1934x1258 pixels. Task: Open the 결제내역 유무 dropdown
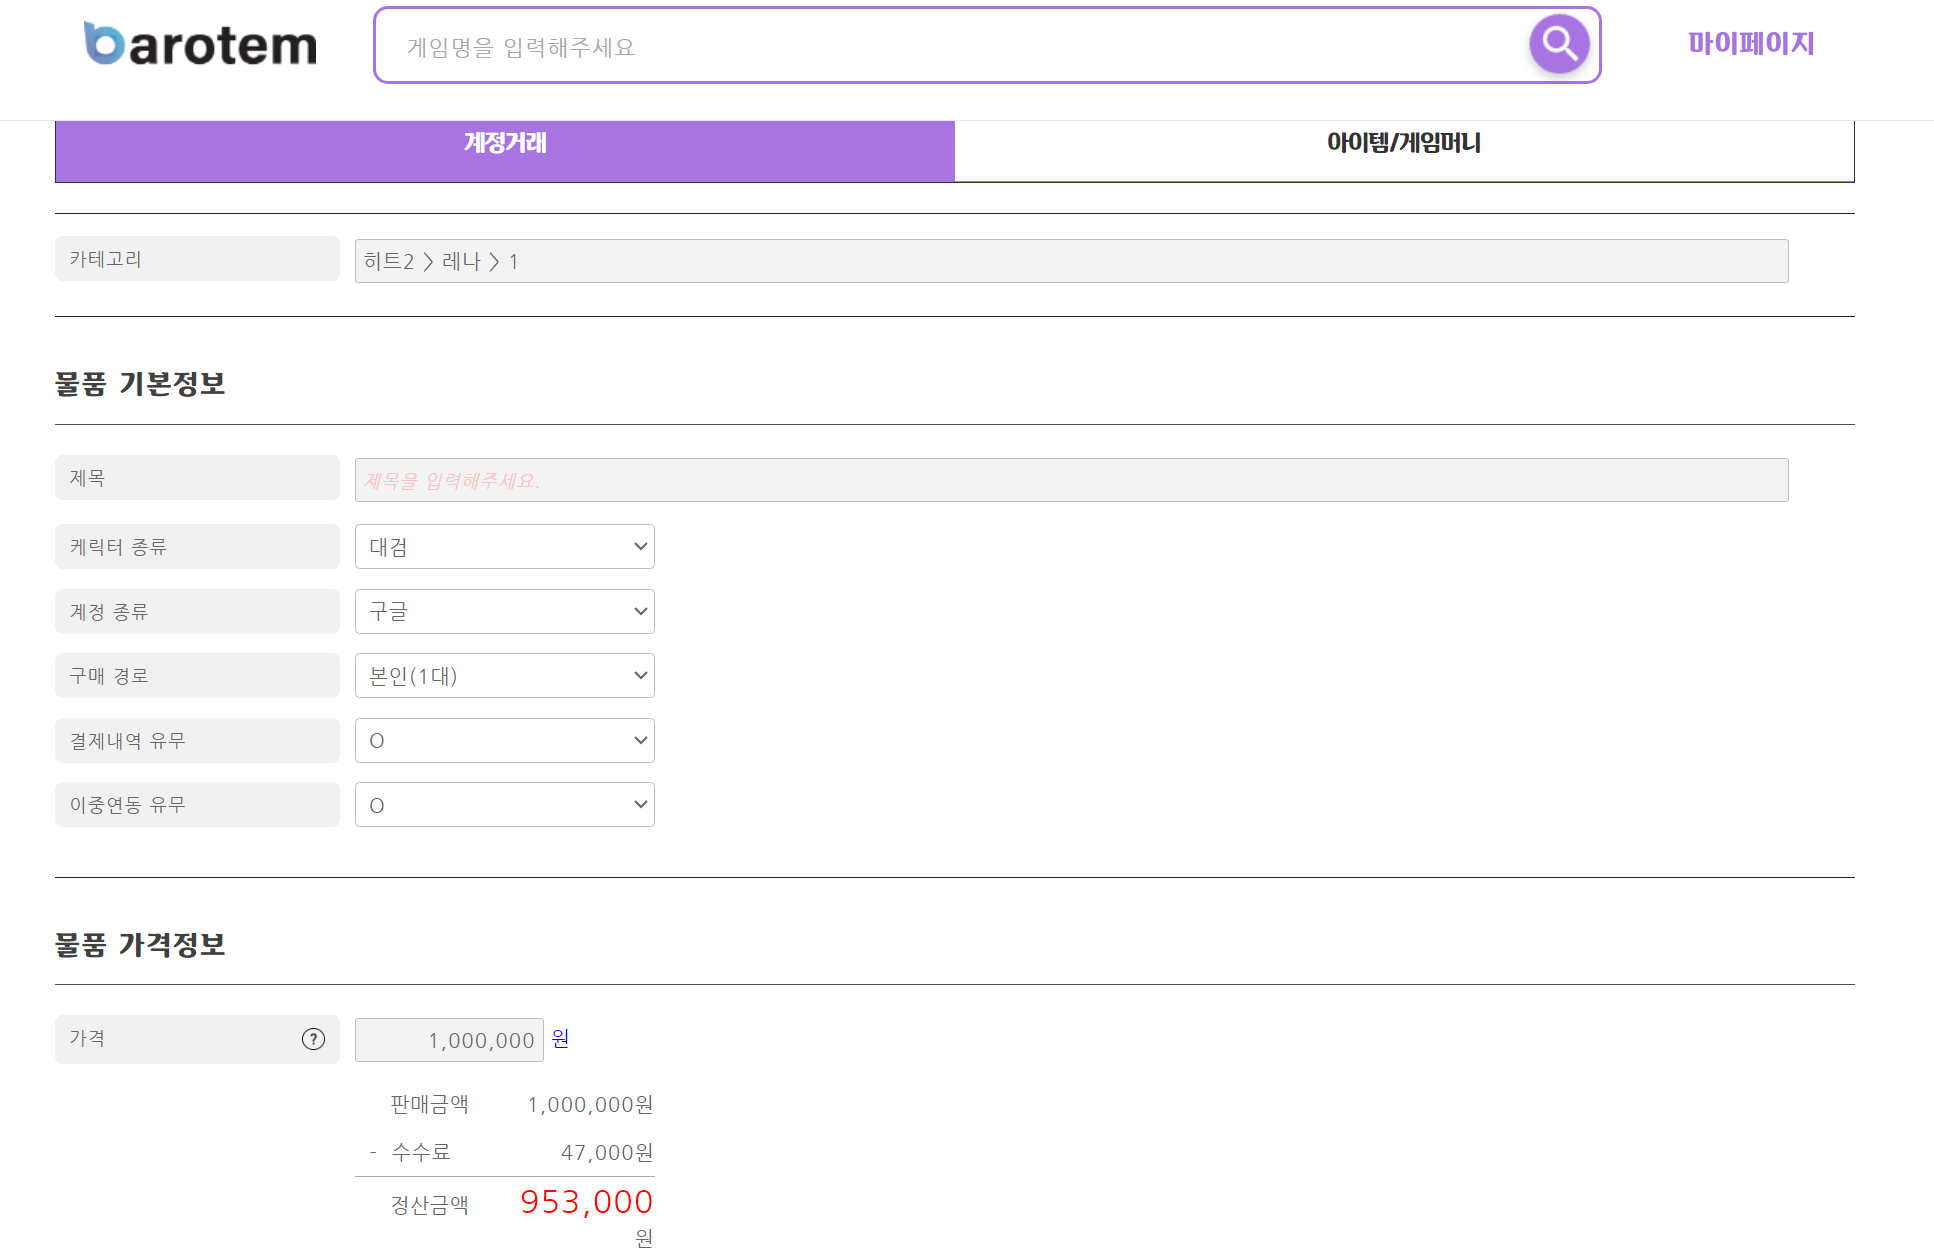pyautogui.click(x=505, y=741)
